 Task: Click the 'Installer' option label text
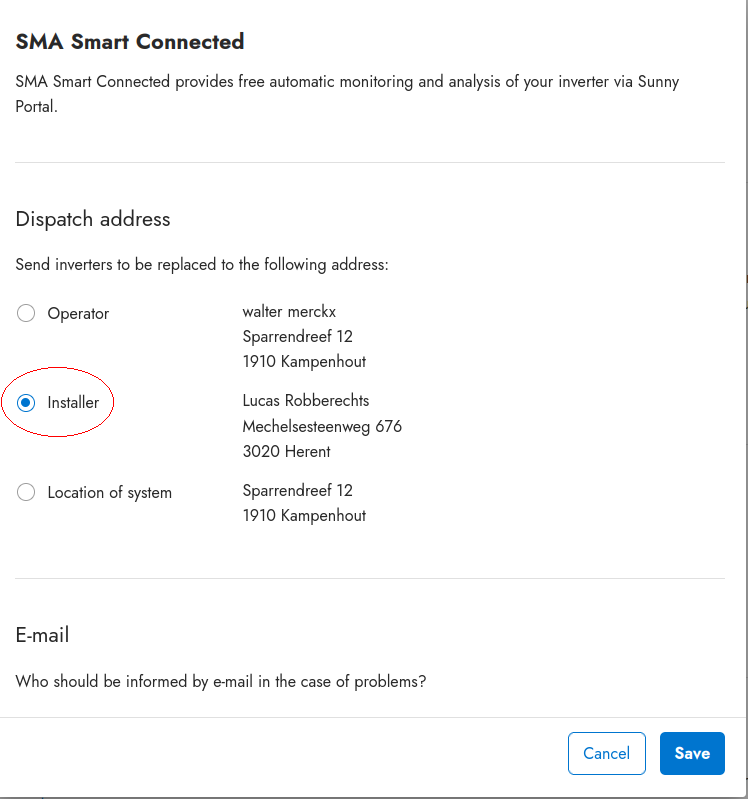tap(73, 403)
